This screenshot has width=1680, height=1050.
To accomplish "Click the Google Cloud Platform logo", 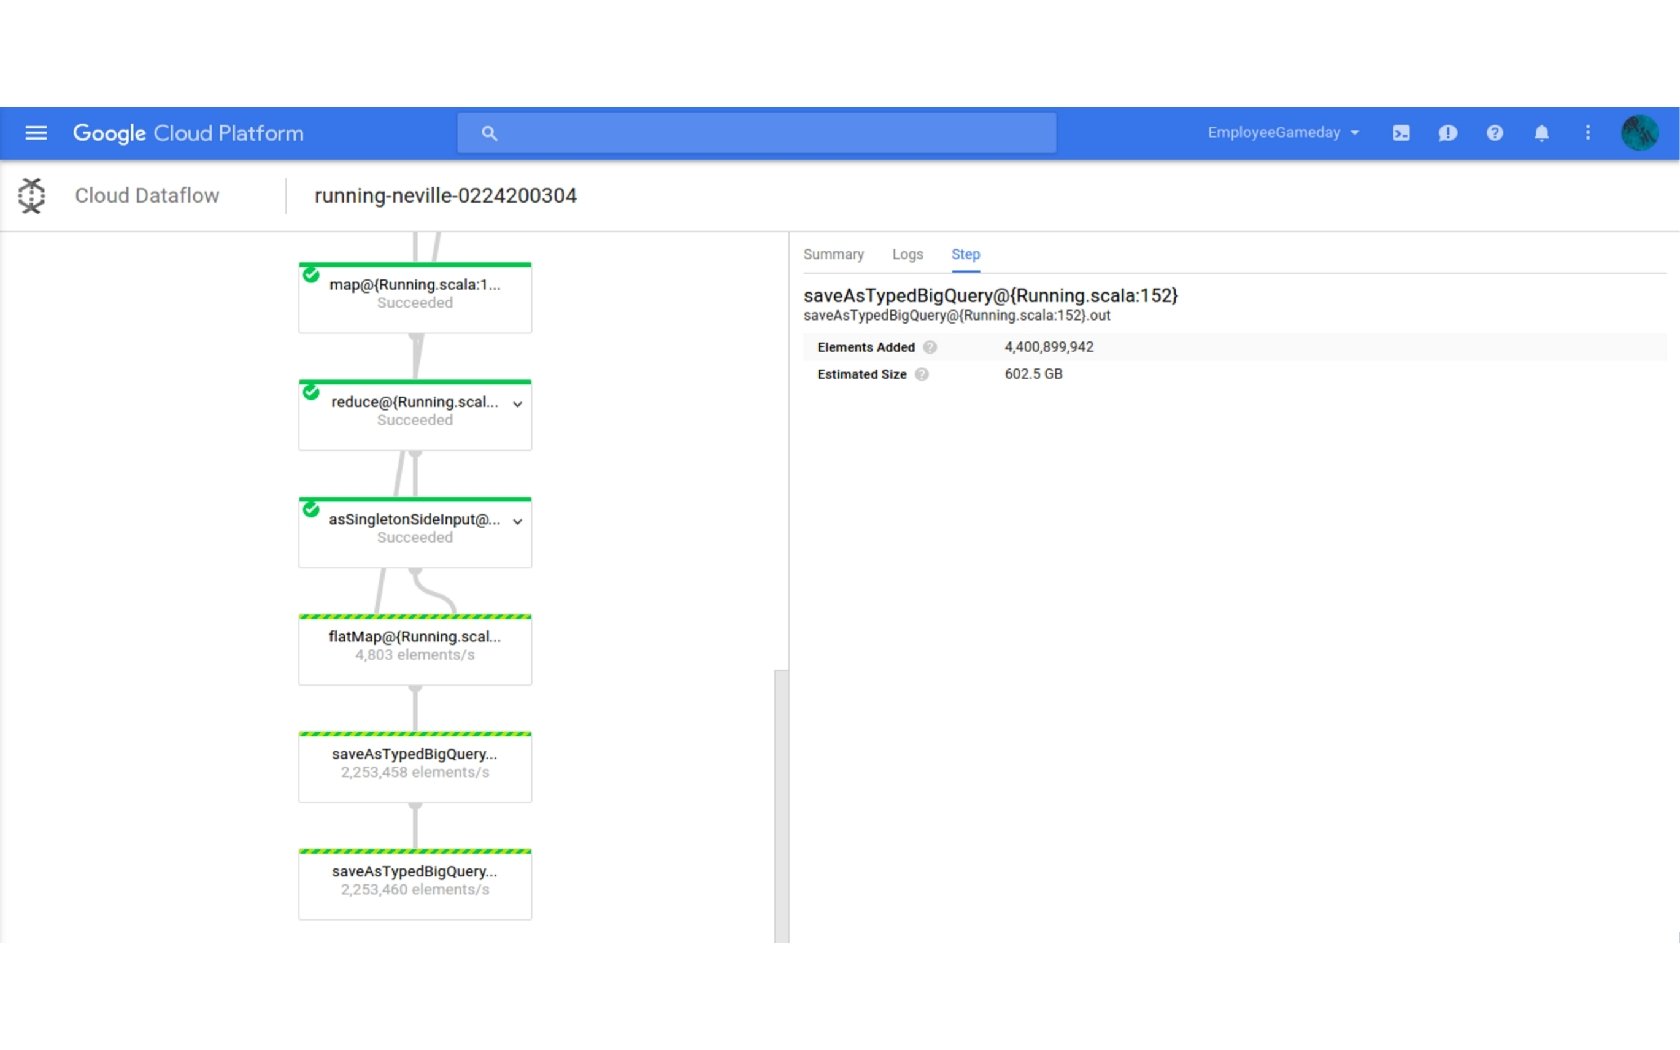I will point(188,133).
